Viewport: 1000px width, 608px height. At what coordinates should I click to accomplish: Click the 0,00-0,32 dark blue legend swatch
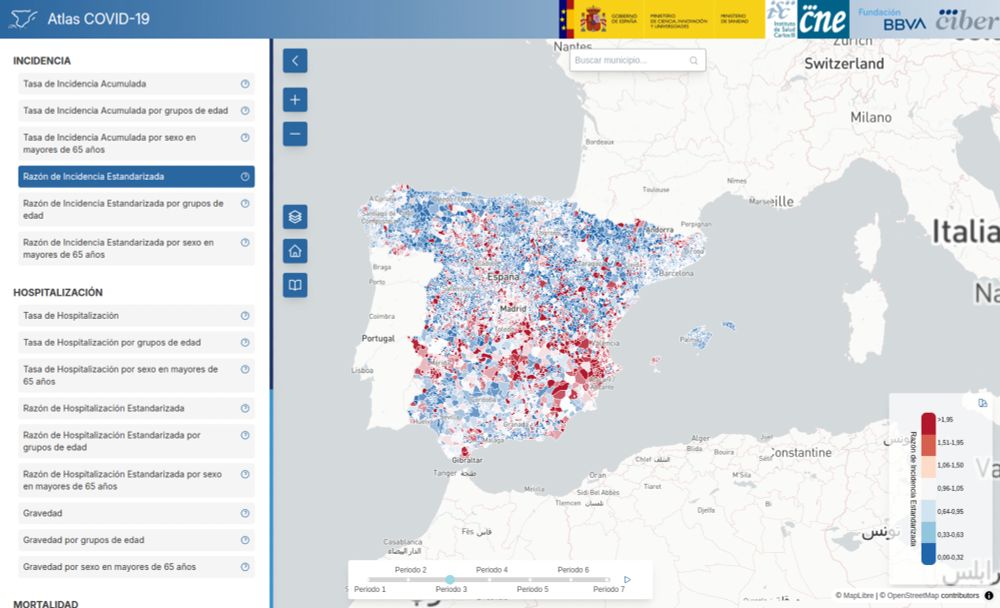tap(928, 554)
